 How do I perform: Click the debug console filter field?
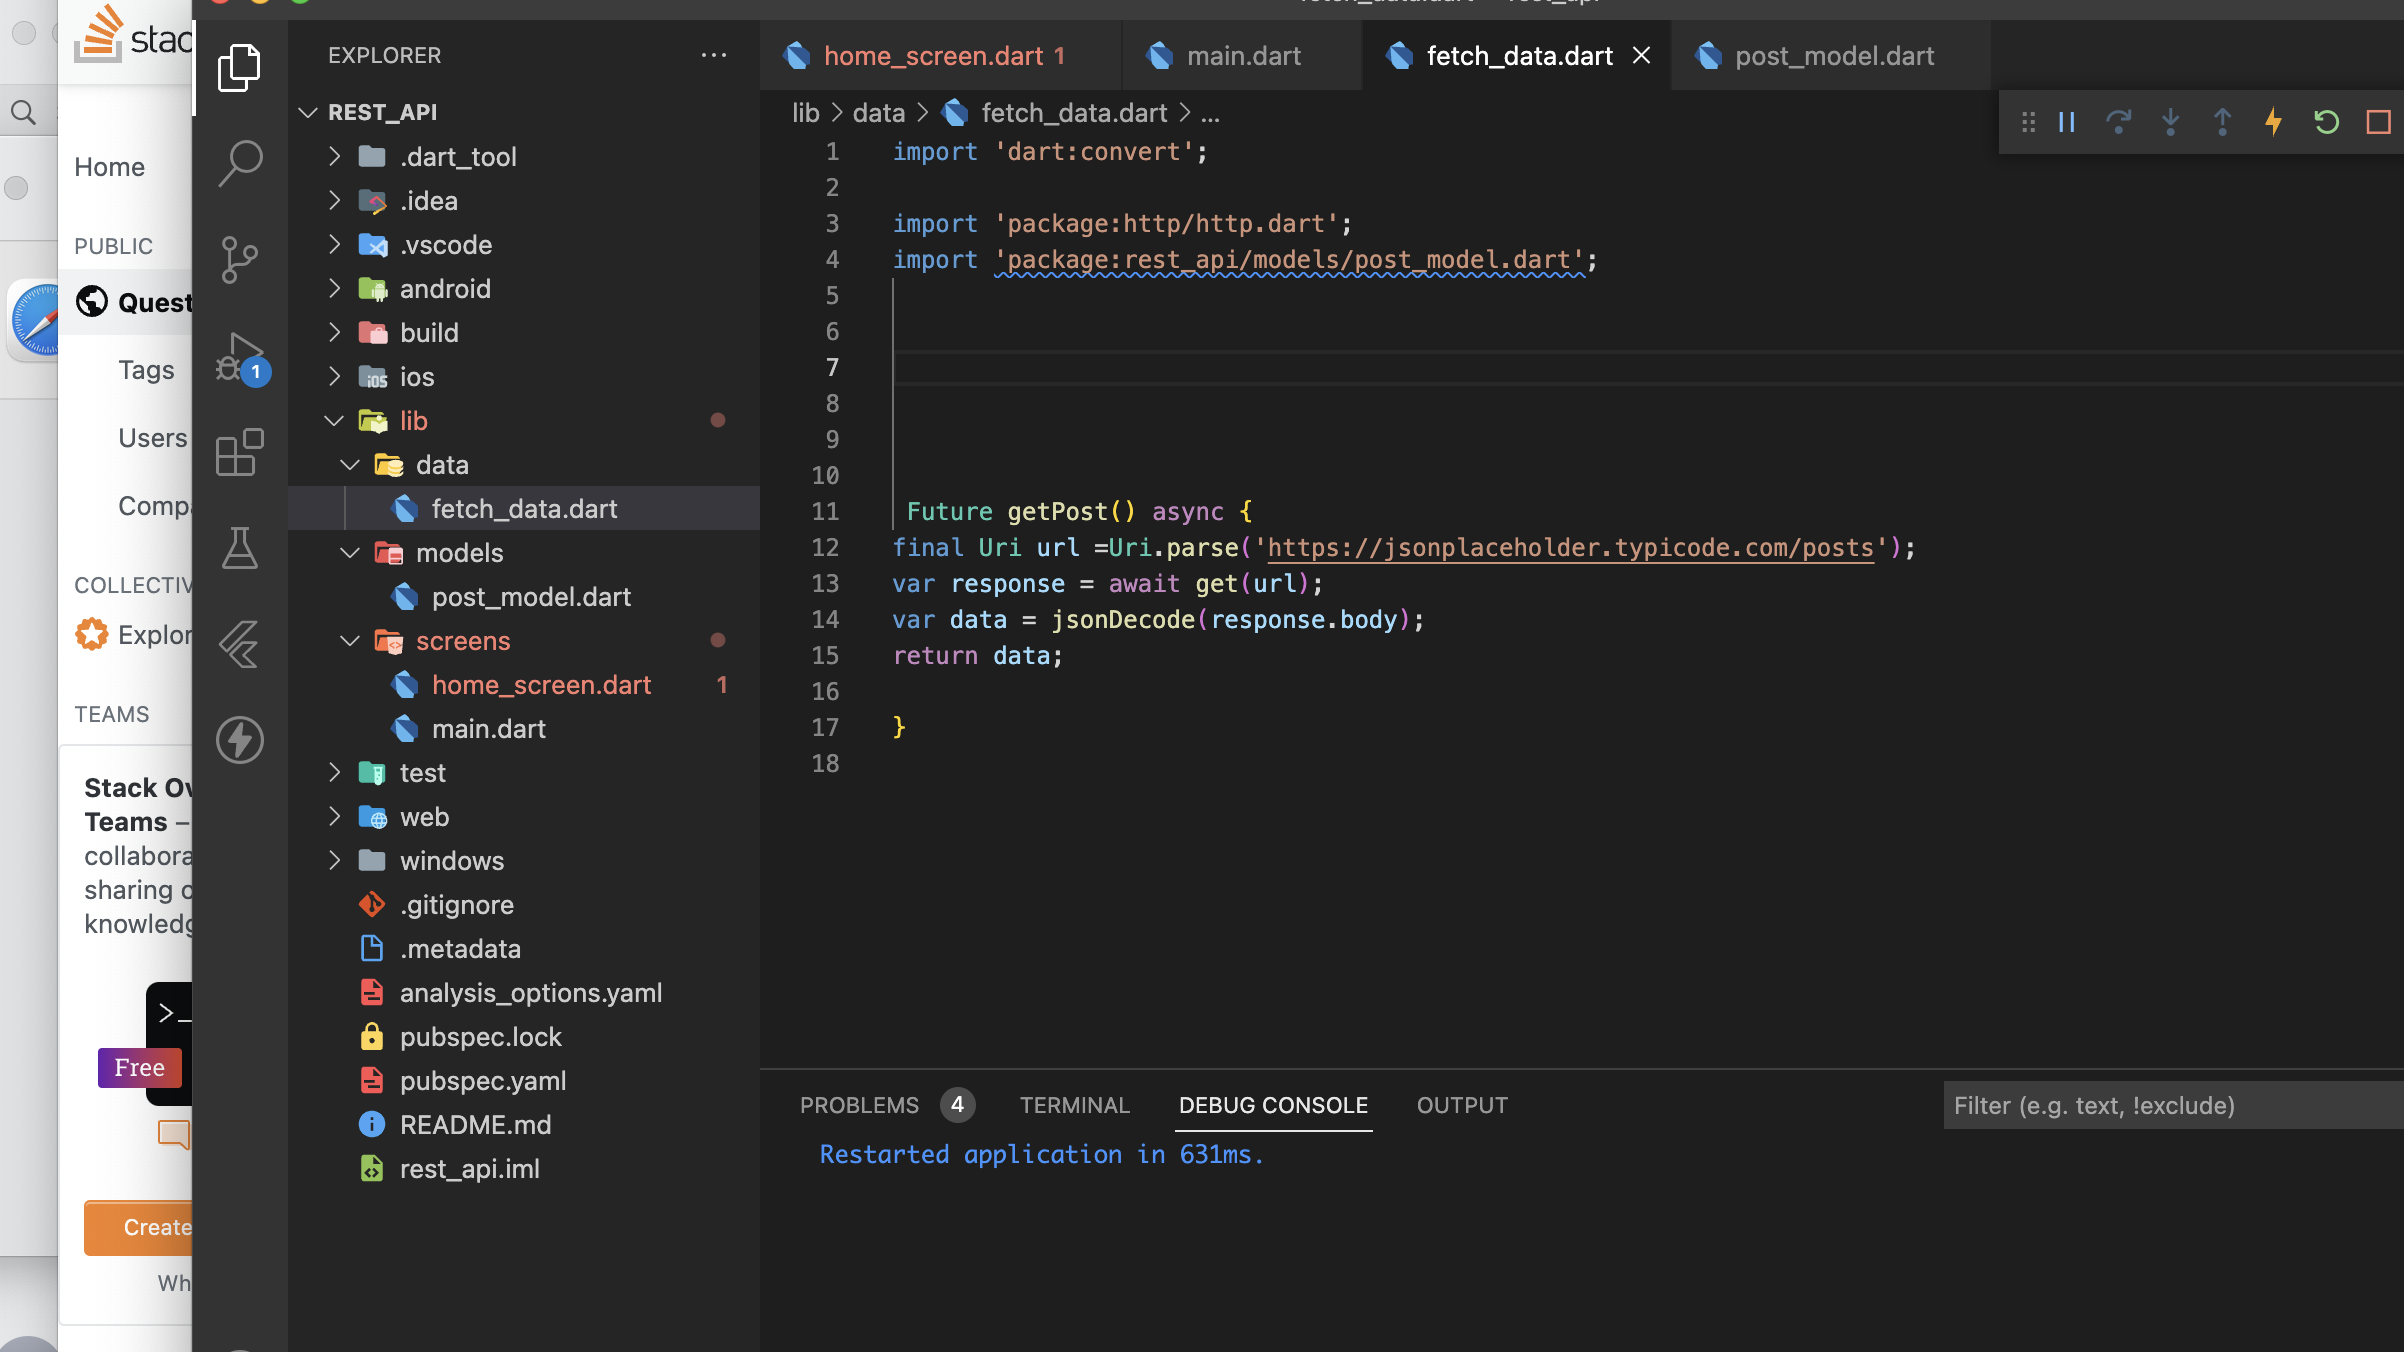point(2173,1105)
